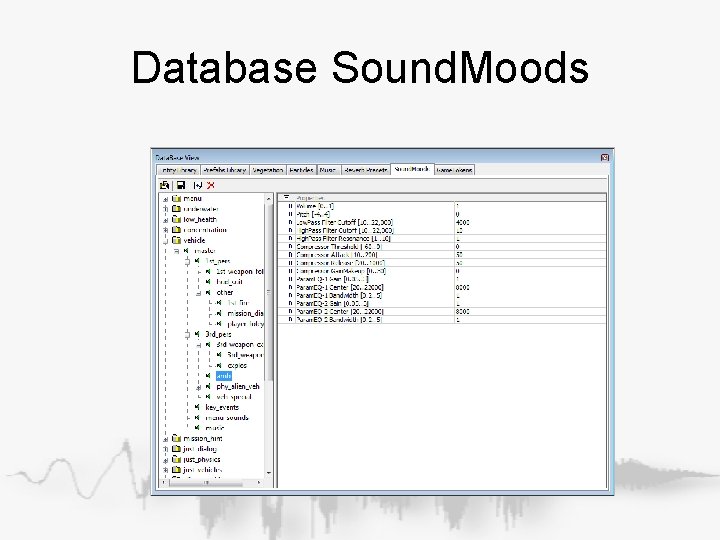Expand the menu folder node
Image resolution: width=720 pixels, height=540 pixels.
pos(166,199)
